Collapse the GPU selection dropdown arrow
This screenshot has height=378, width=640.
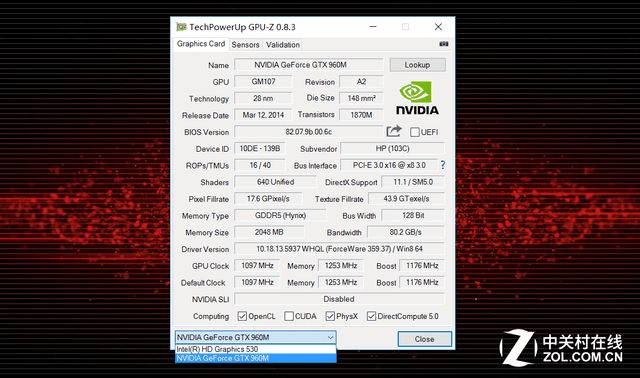click(x=330, y=338)
